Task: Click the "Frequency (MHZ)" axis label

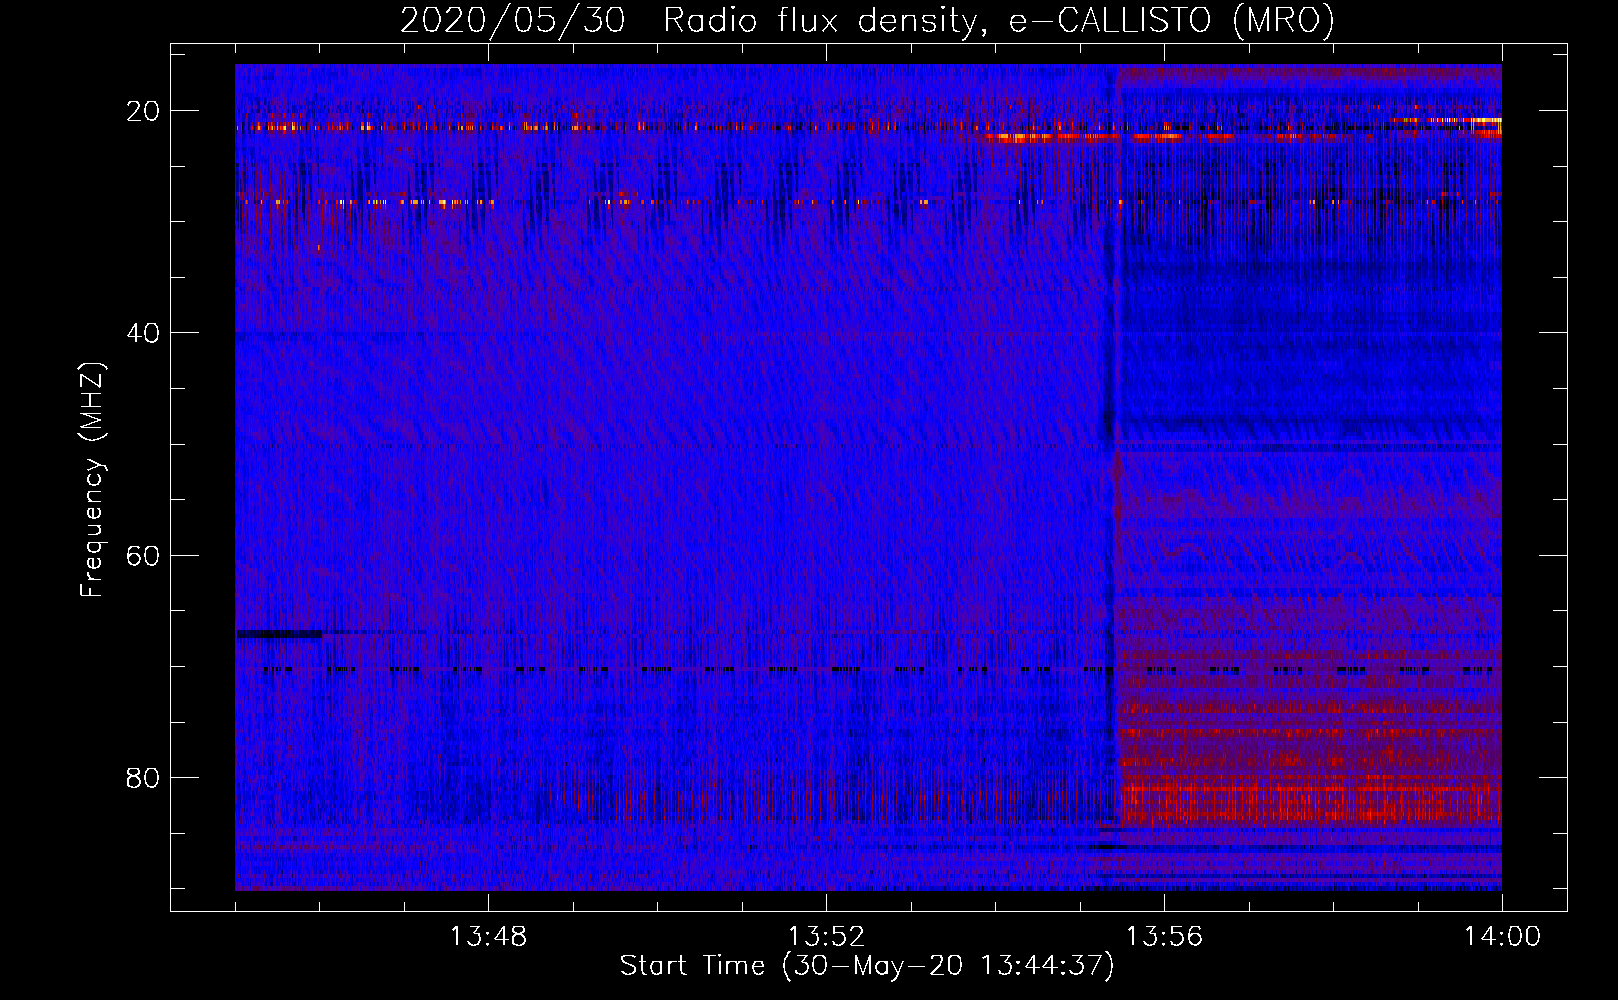Action: click(92, 480)
